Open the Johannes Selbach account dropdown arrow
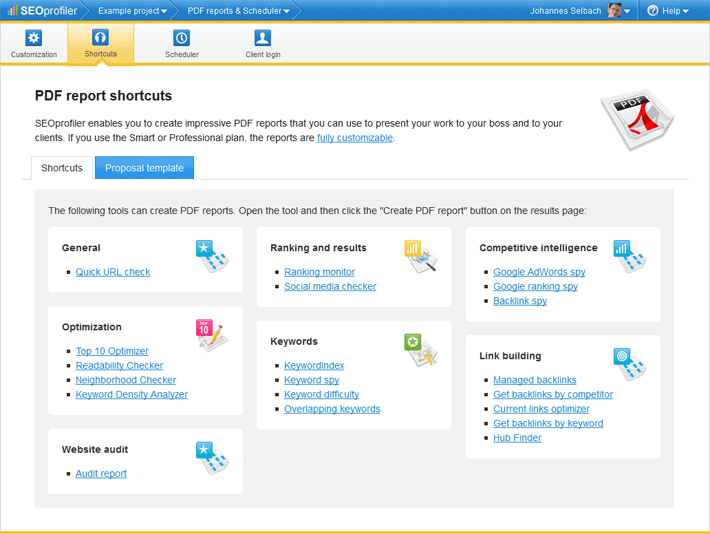The width and height of the screenshot is (710, 534). click(627, 11)
